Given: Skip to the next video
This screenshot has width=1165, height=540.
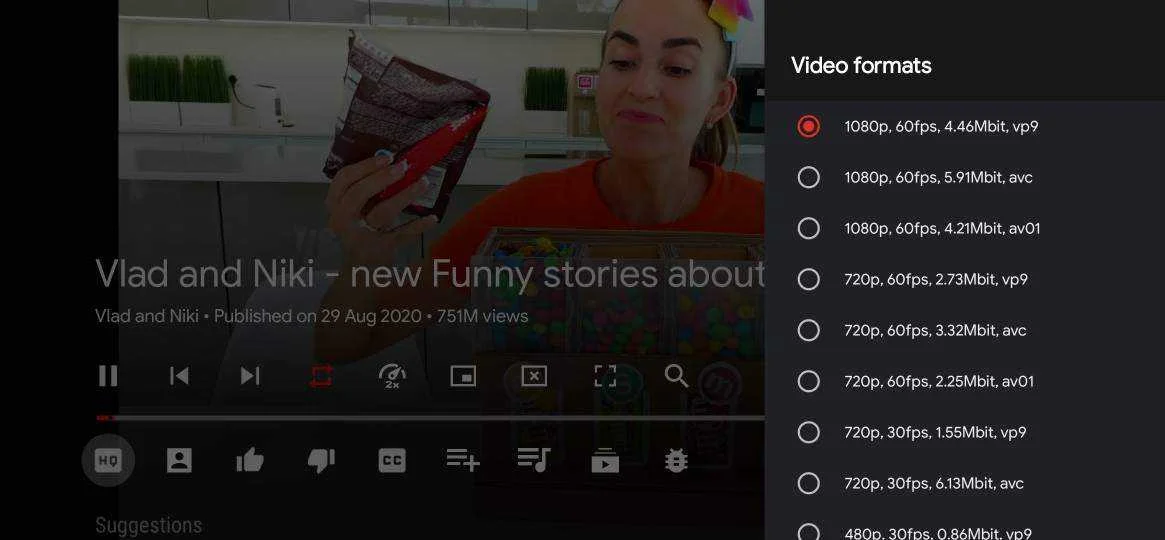Looking at the screenshot, I should (250, 376).
